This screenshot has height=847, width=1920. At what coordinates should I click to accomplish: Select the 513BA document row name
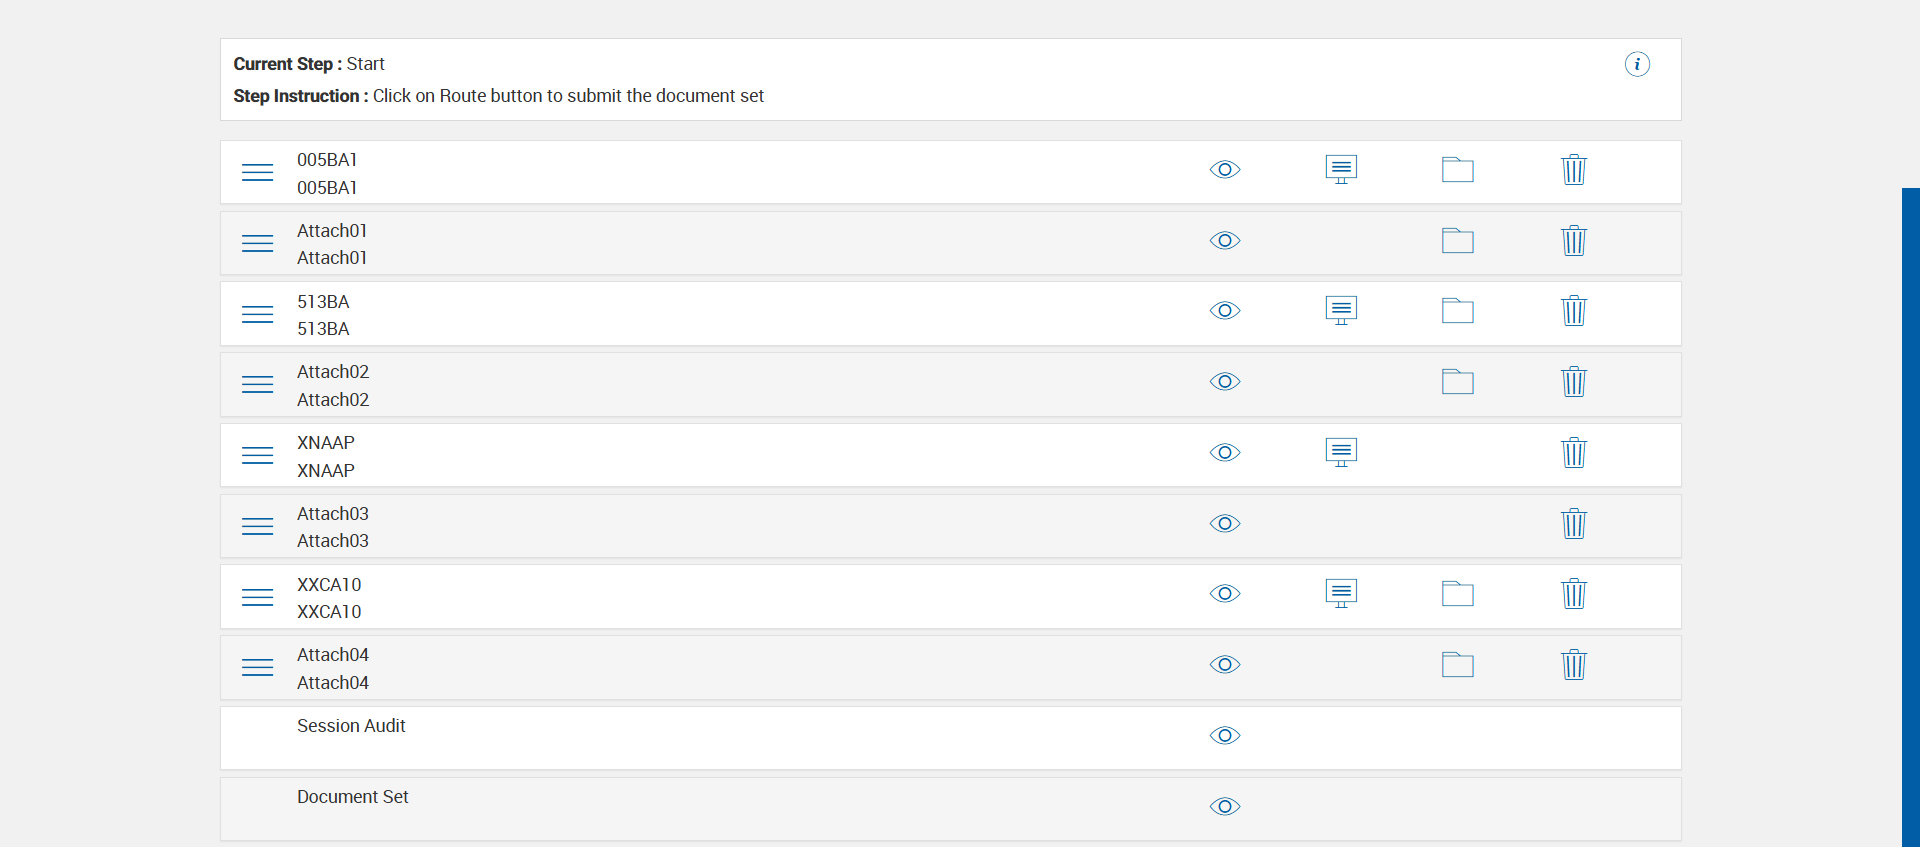[x=323, y=302]
